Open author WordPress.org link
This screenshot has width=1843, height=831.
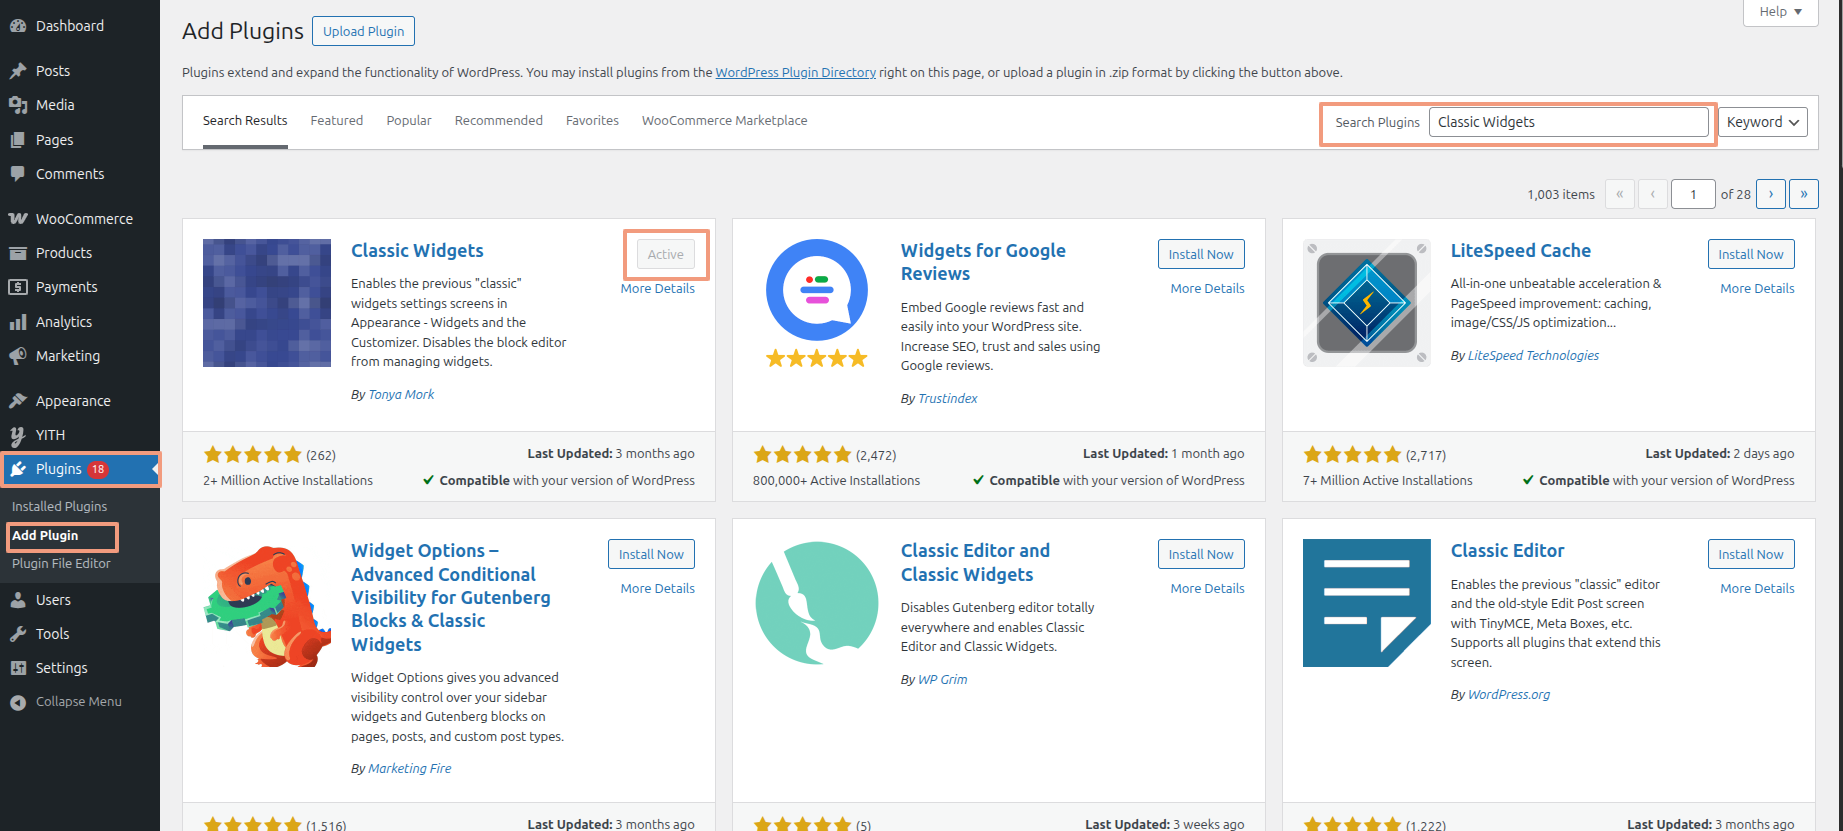[1509, 695]
